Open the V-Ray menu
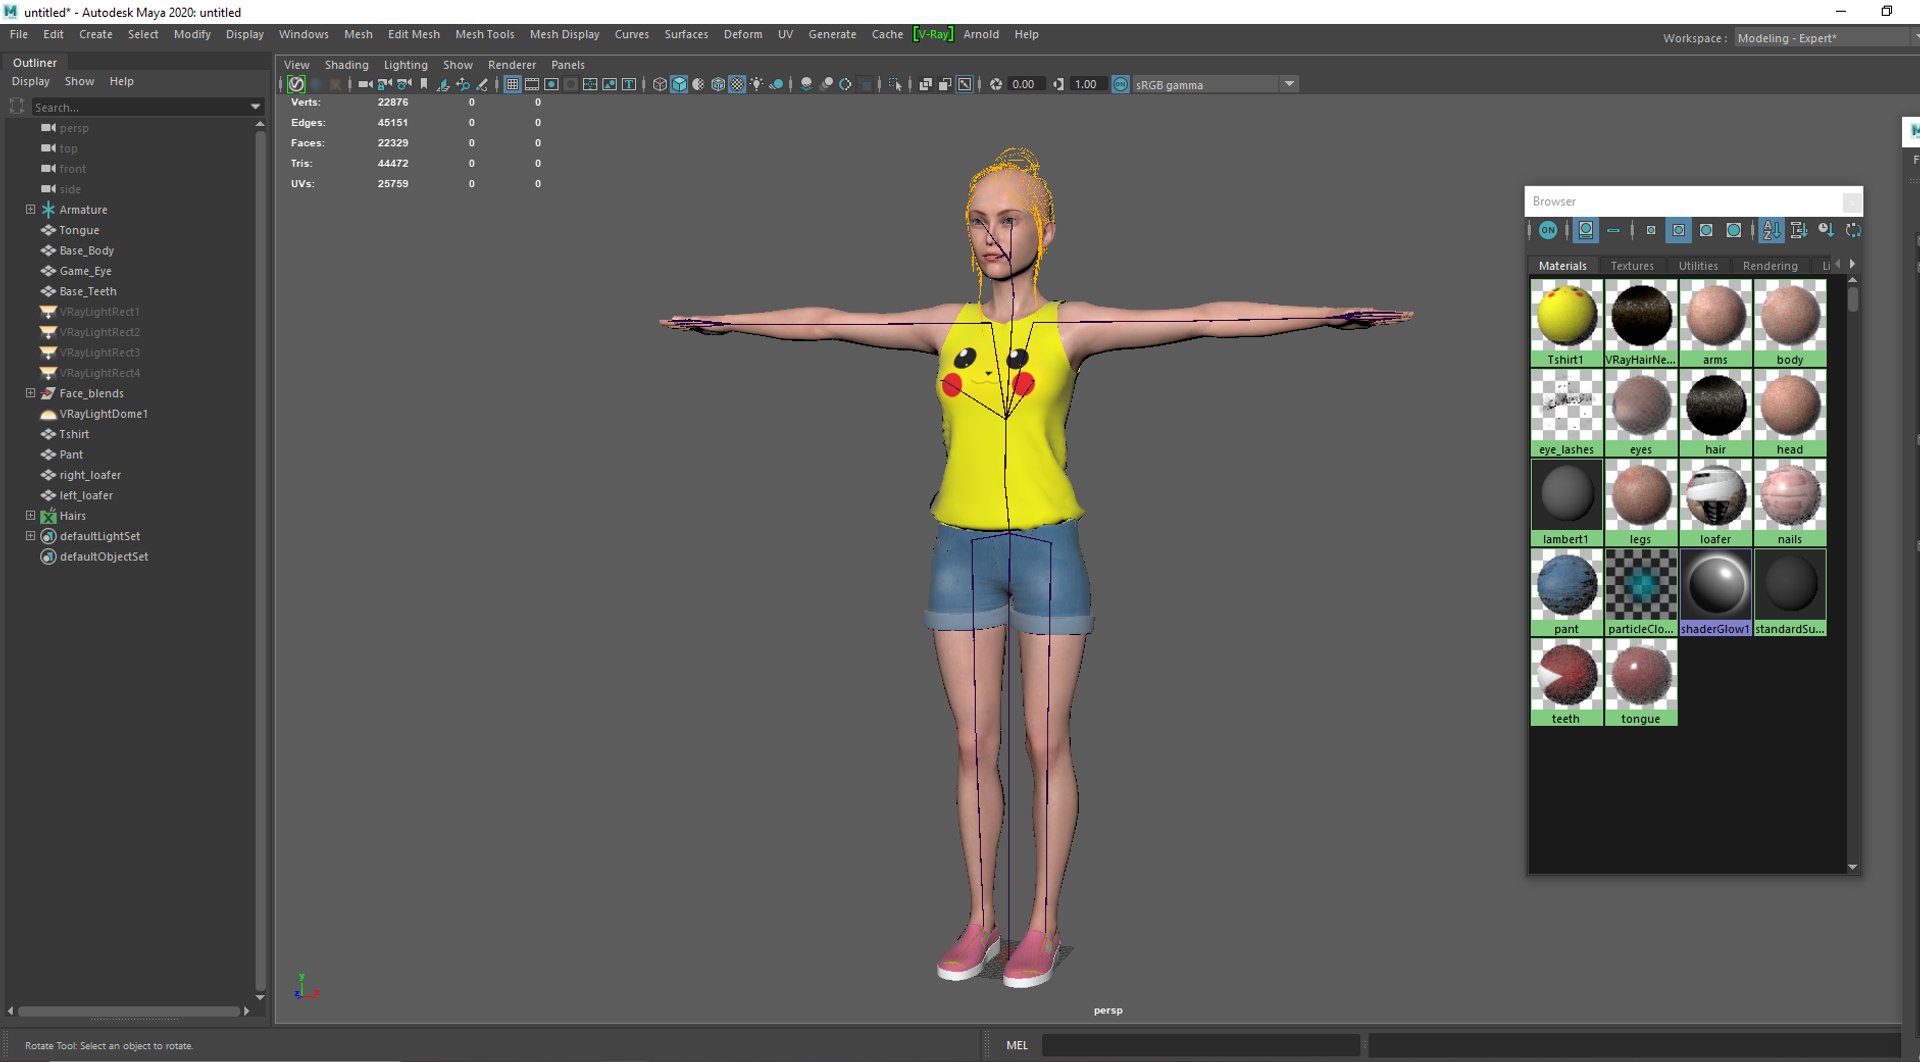The image size is (1920, 1062). 933,34
